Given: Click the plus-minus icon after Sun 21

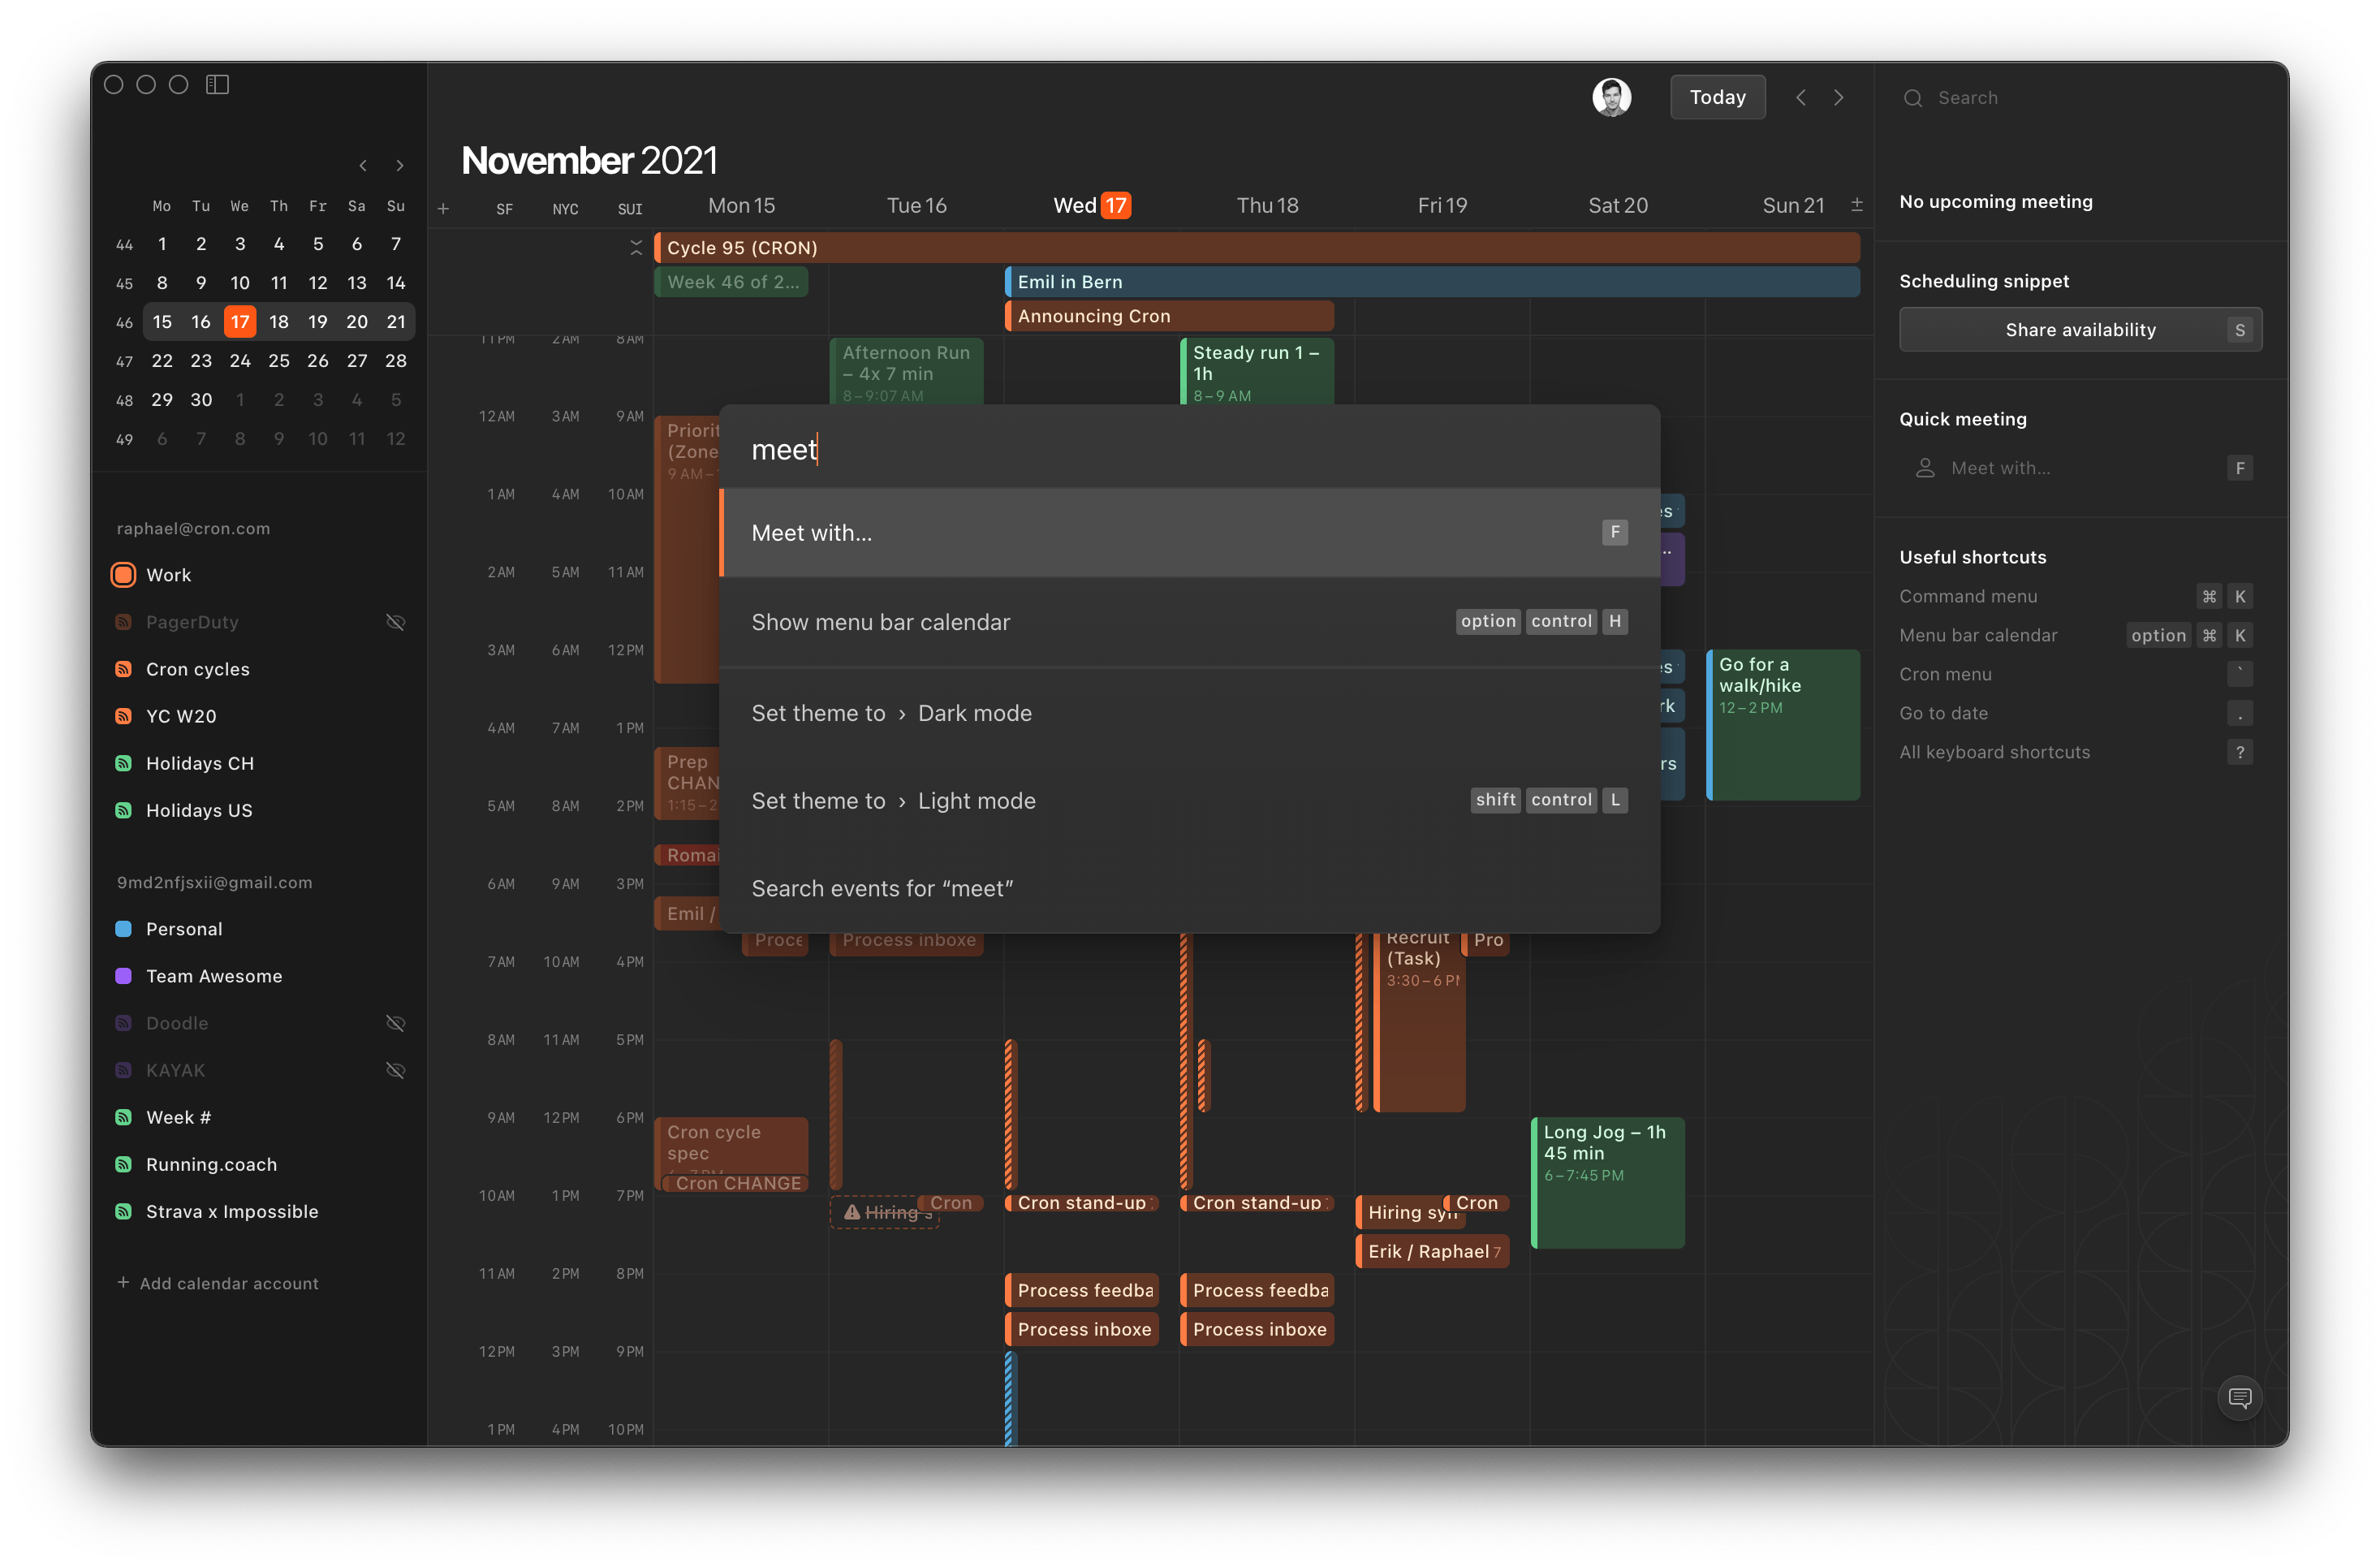Looking at the screenshot, I should [x=1856, y=205].
